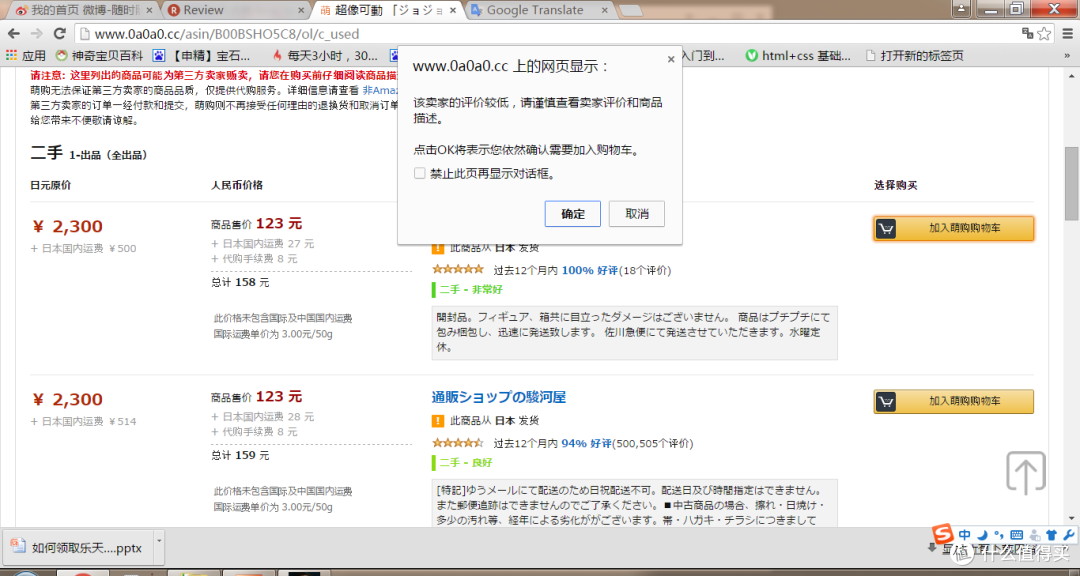Toggle Sogou moon half-width mode

[983, 535]
